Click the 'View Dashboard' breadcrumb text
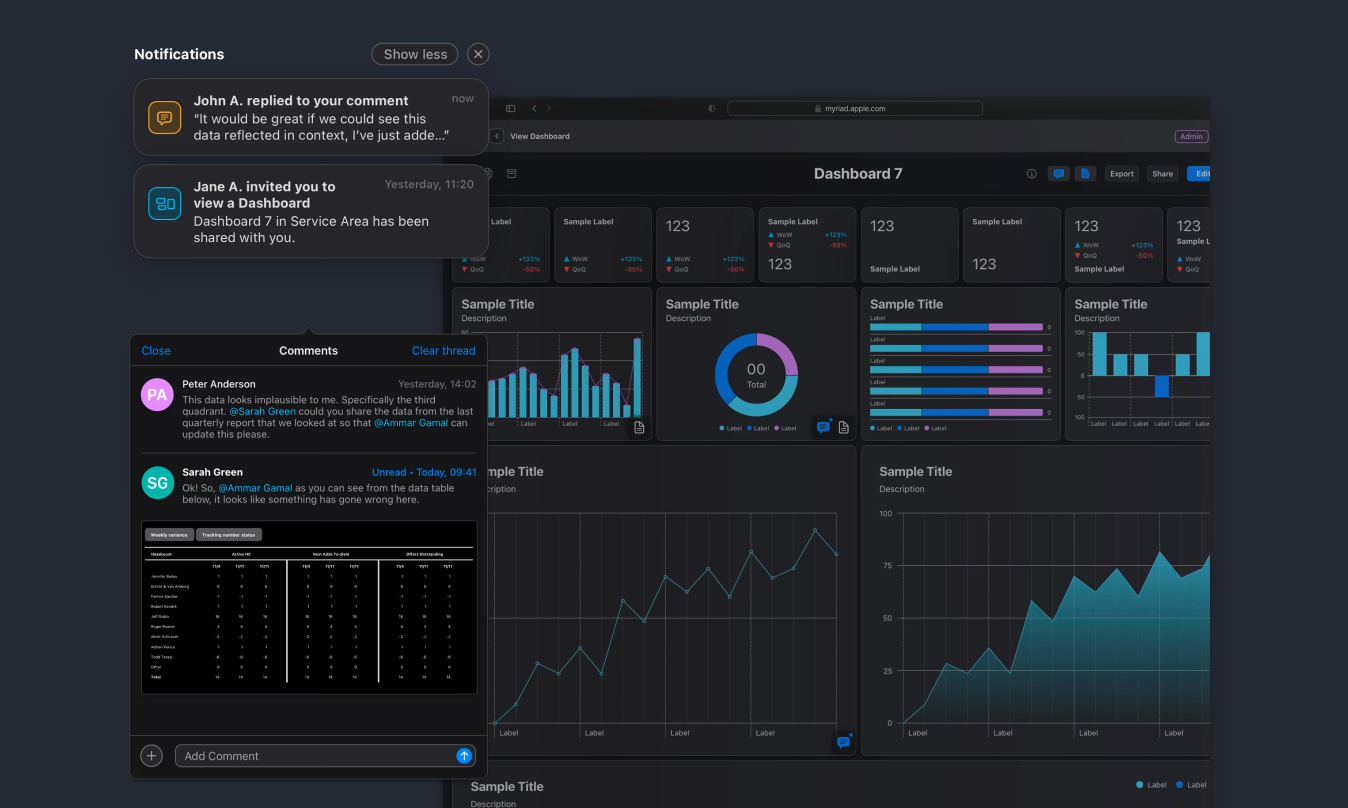The width and height of the screenshot is (1348, 808). click(540, 136)
